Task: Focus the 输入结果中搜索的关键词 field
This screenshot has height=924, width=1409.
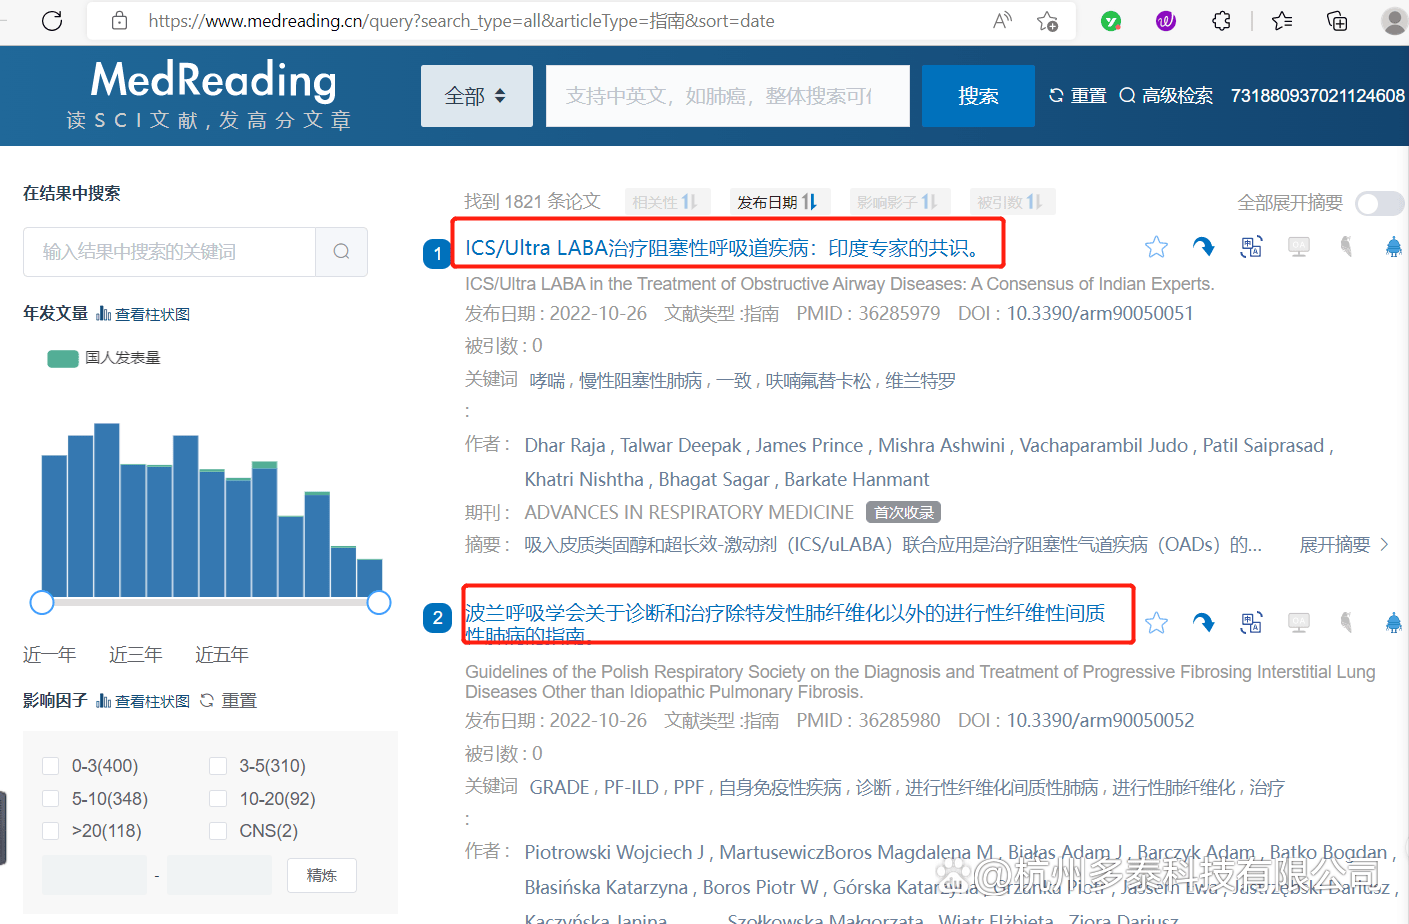Action: [169, 252]
